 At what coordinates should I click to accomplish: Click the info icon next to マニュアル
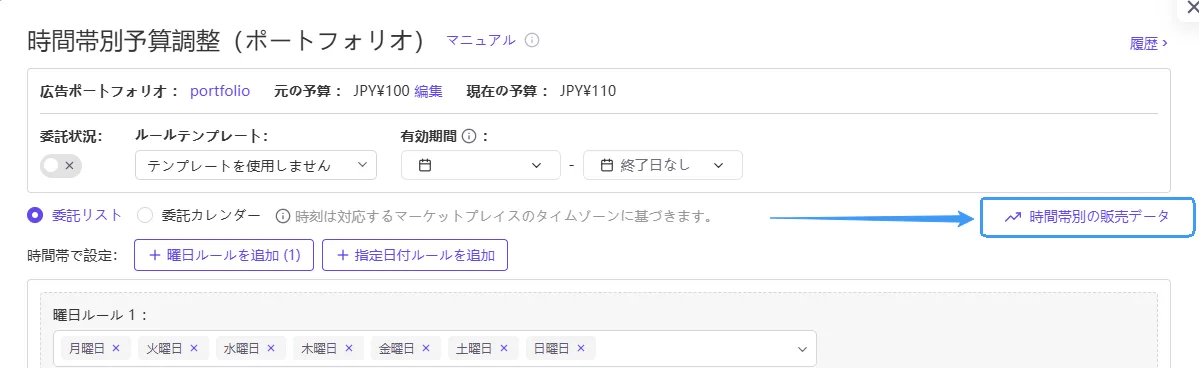tap(532, 41)
